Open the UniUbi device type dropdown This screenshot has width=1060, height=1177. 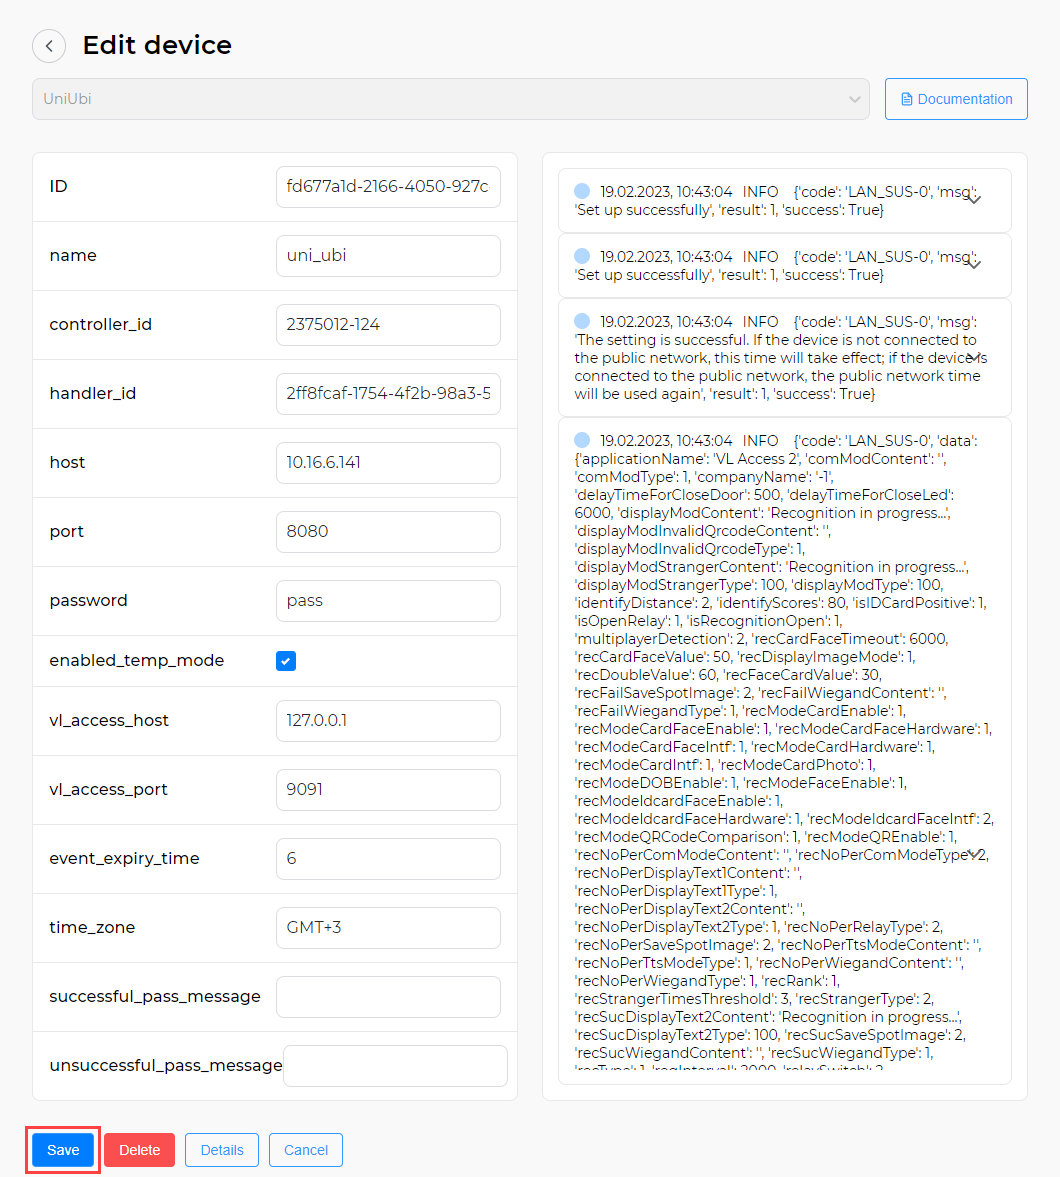450,99
